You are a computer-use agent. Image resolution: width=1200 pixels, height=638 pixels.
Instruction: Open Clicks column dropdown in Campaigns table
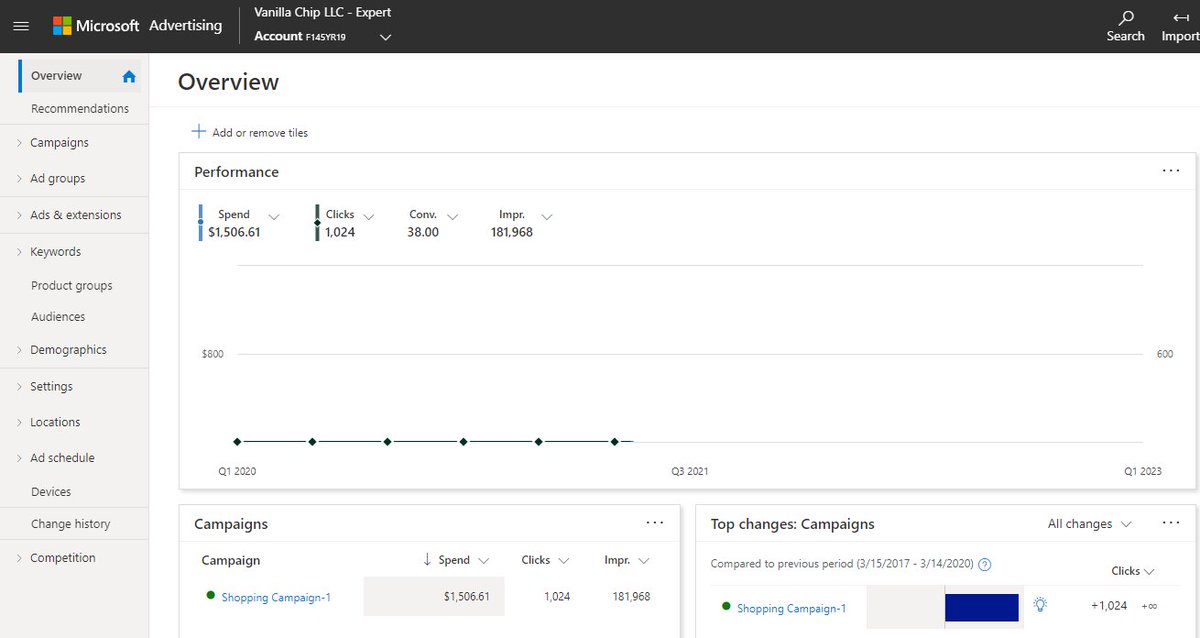(x=563, y=561)
